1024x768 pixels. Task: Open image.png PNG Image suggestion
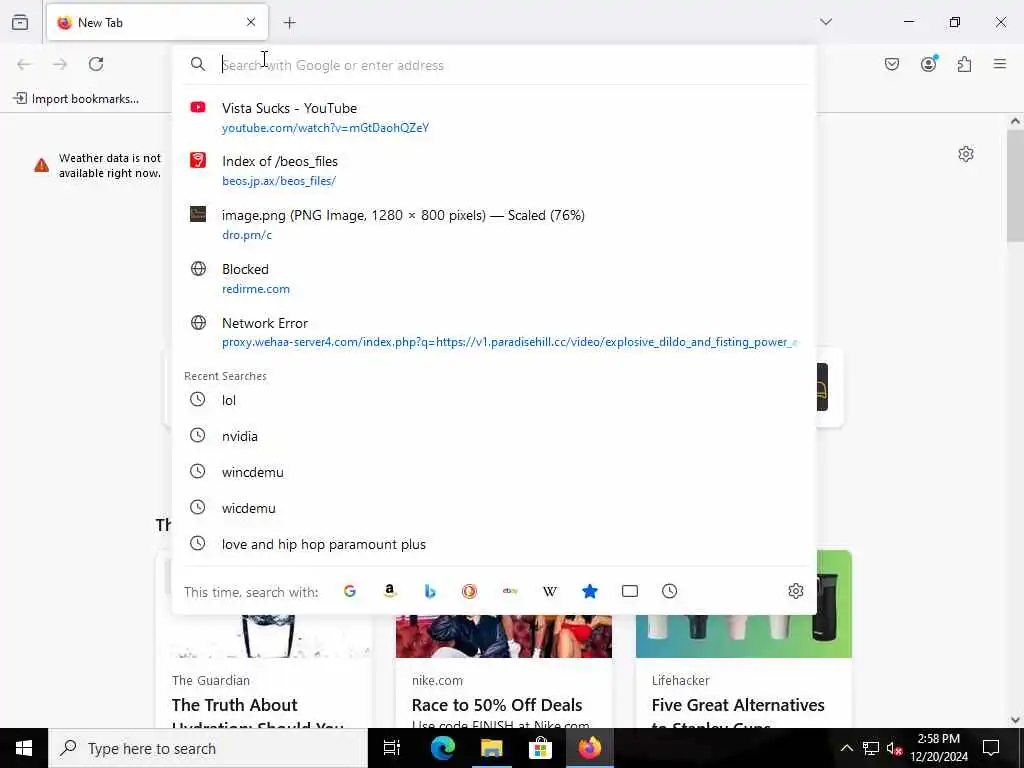pos(494,225)
